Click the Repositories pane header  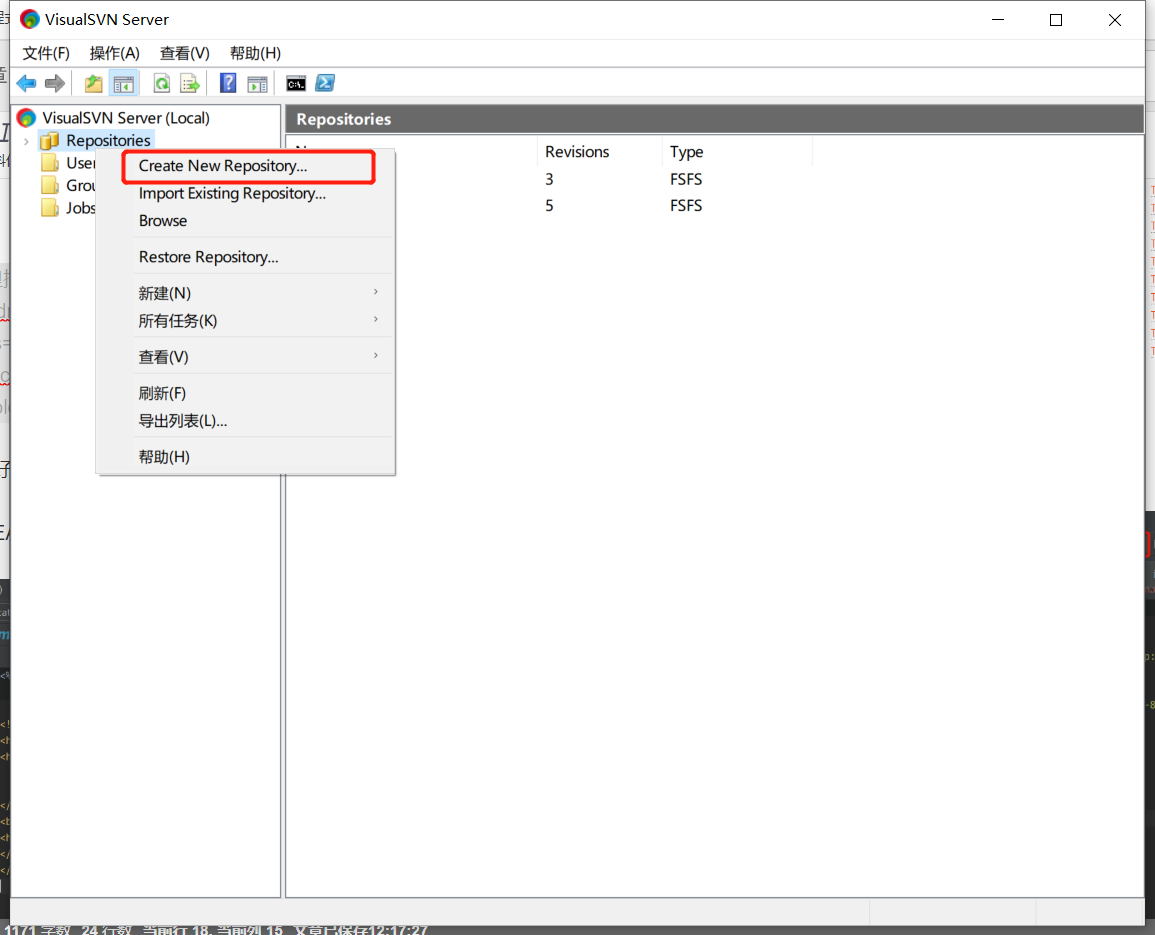tap(715, 119)
